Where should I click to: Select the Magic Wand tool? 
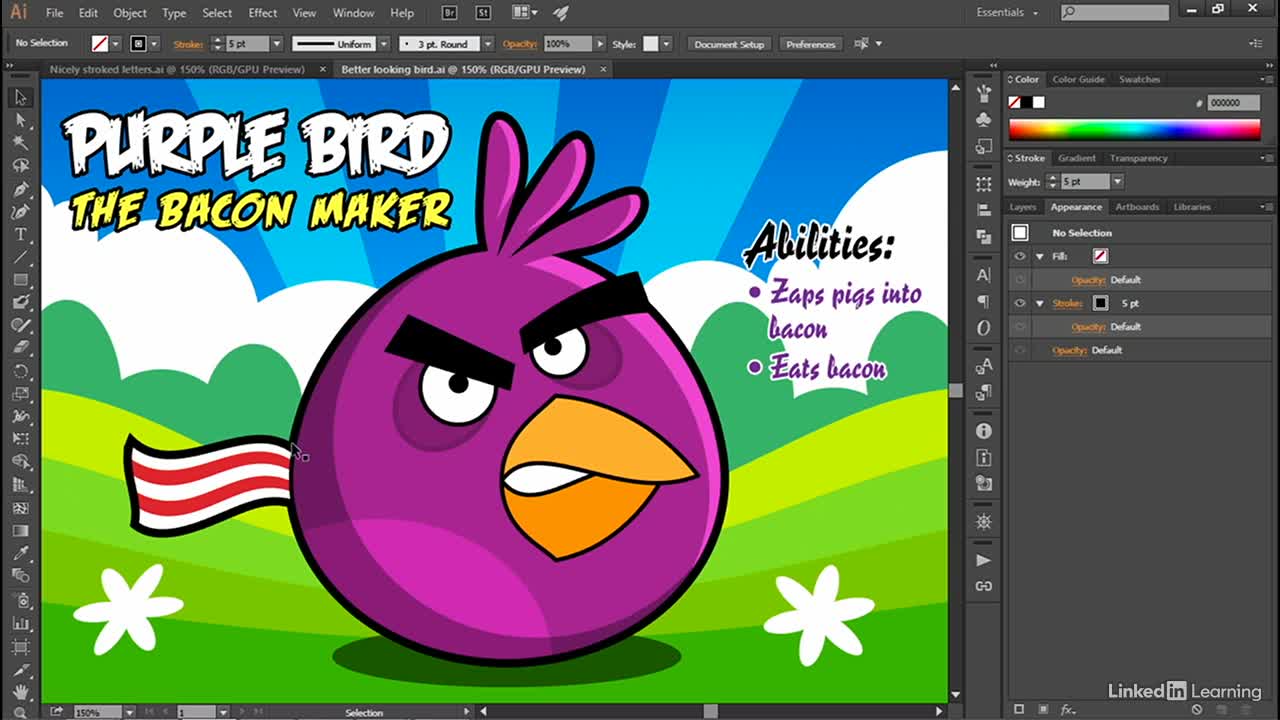(x=20, y=143)
